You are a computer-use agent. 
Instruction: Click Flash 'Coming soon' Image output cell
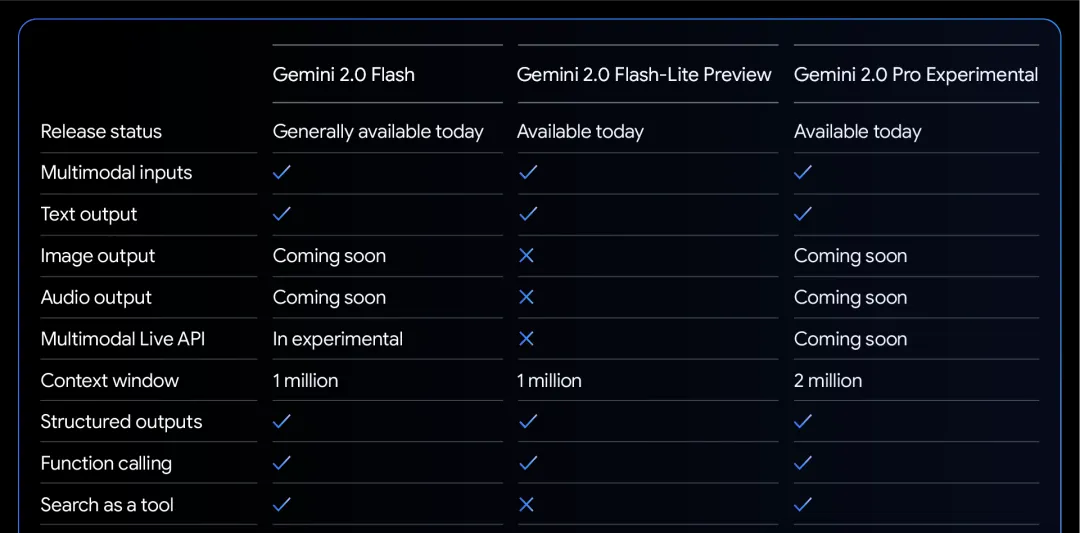[x=329, y=256]
